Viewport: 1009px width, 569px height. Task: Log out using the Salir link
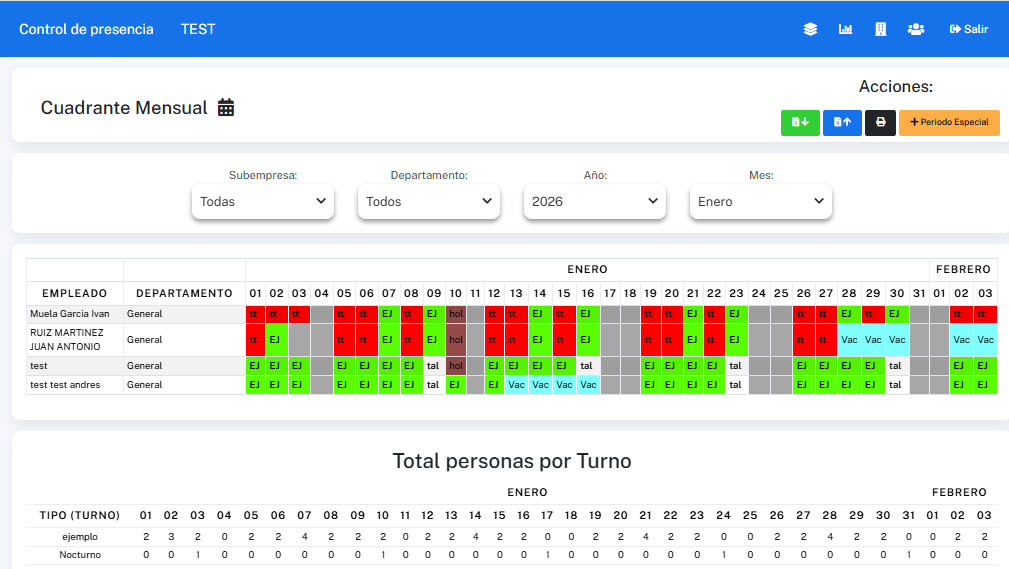[x=968, y=29]
